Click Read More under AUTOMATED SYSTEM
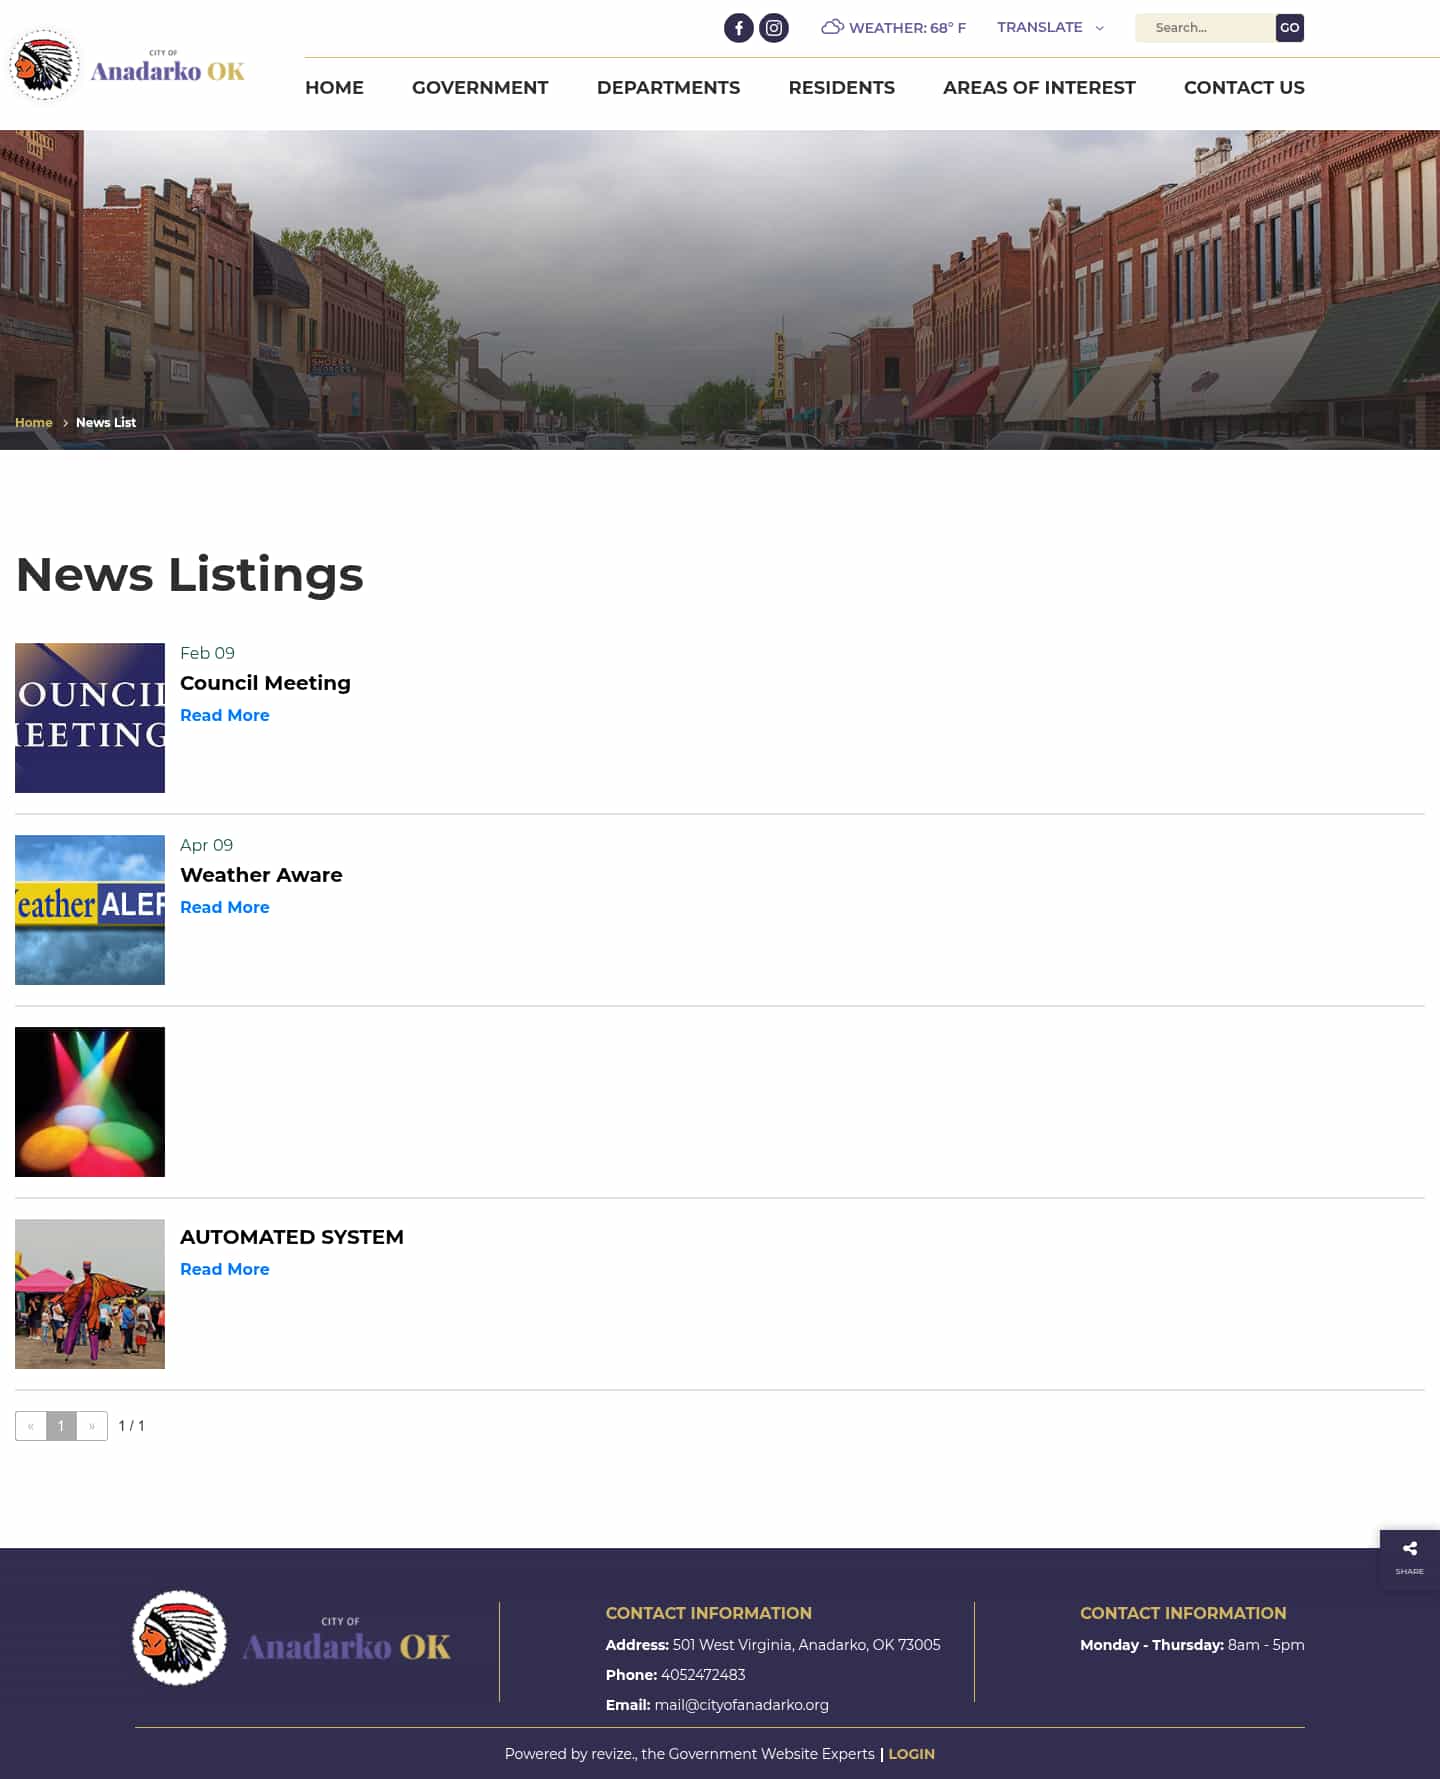Screen dimensions: 1440x1779 (x=225, y=1269)
